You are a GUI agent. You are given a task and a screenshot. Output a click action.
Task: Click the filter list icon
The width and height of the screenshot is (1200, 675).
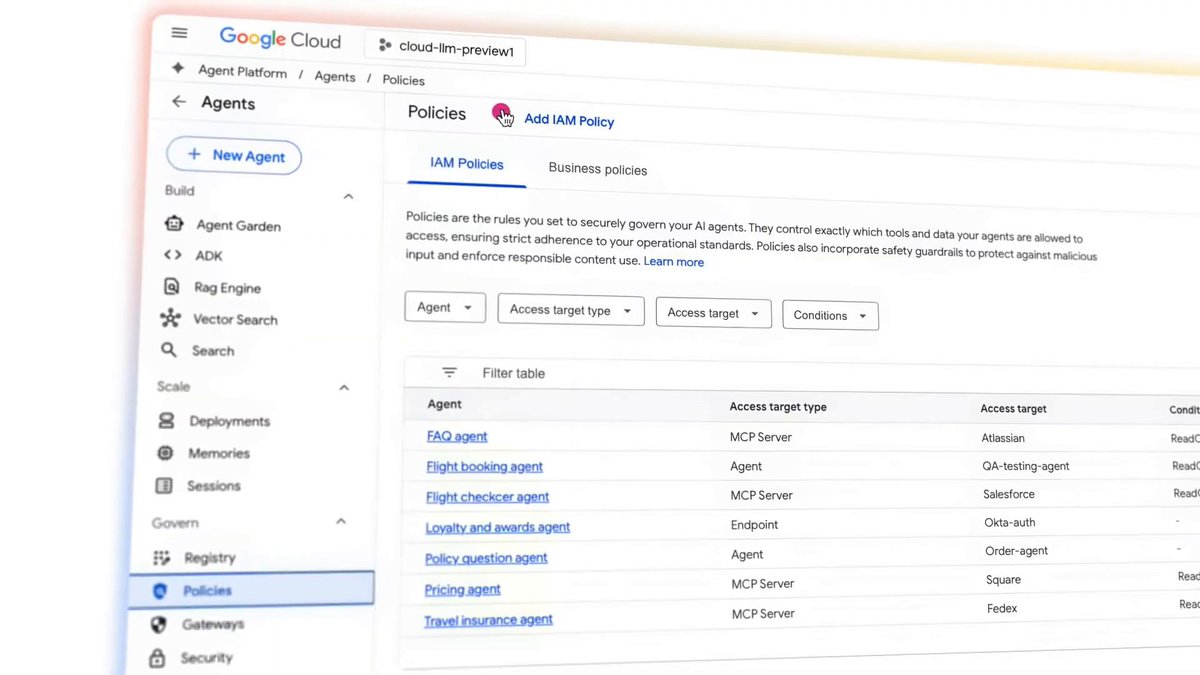pyautogui.click(x=449, y=372)
